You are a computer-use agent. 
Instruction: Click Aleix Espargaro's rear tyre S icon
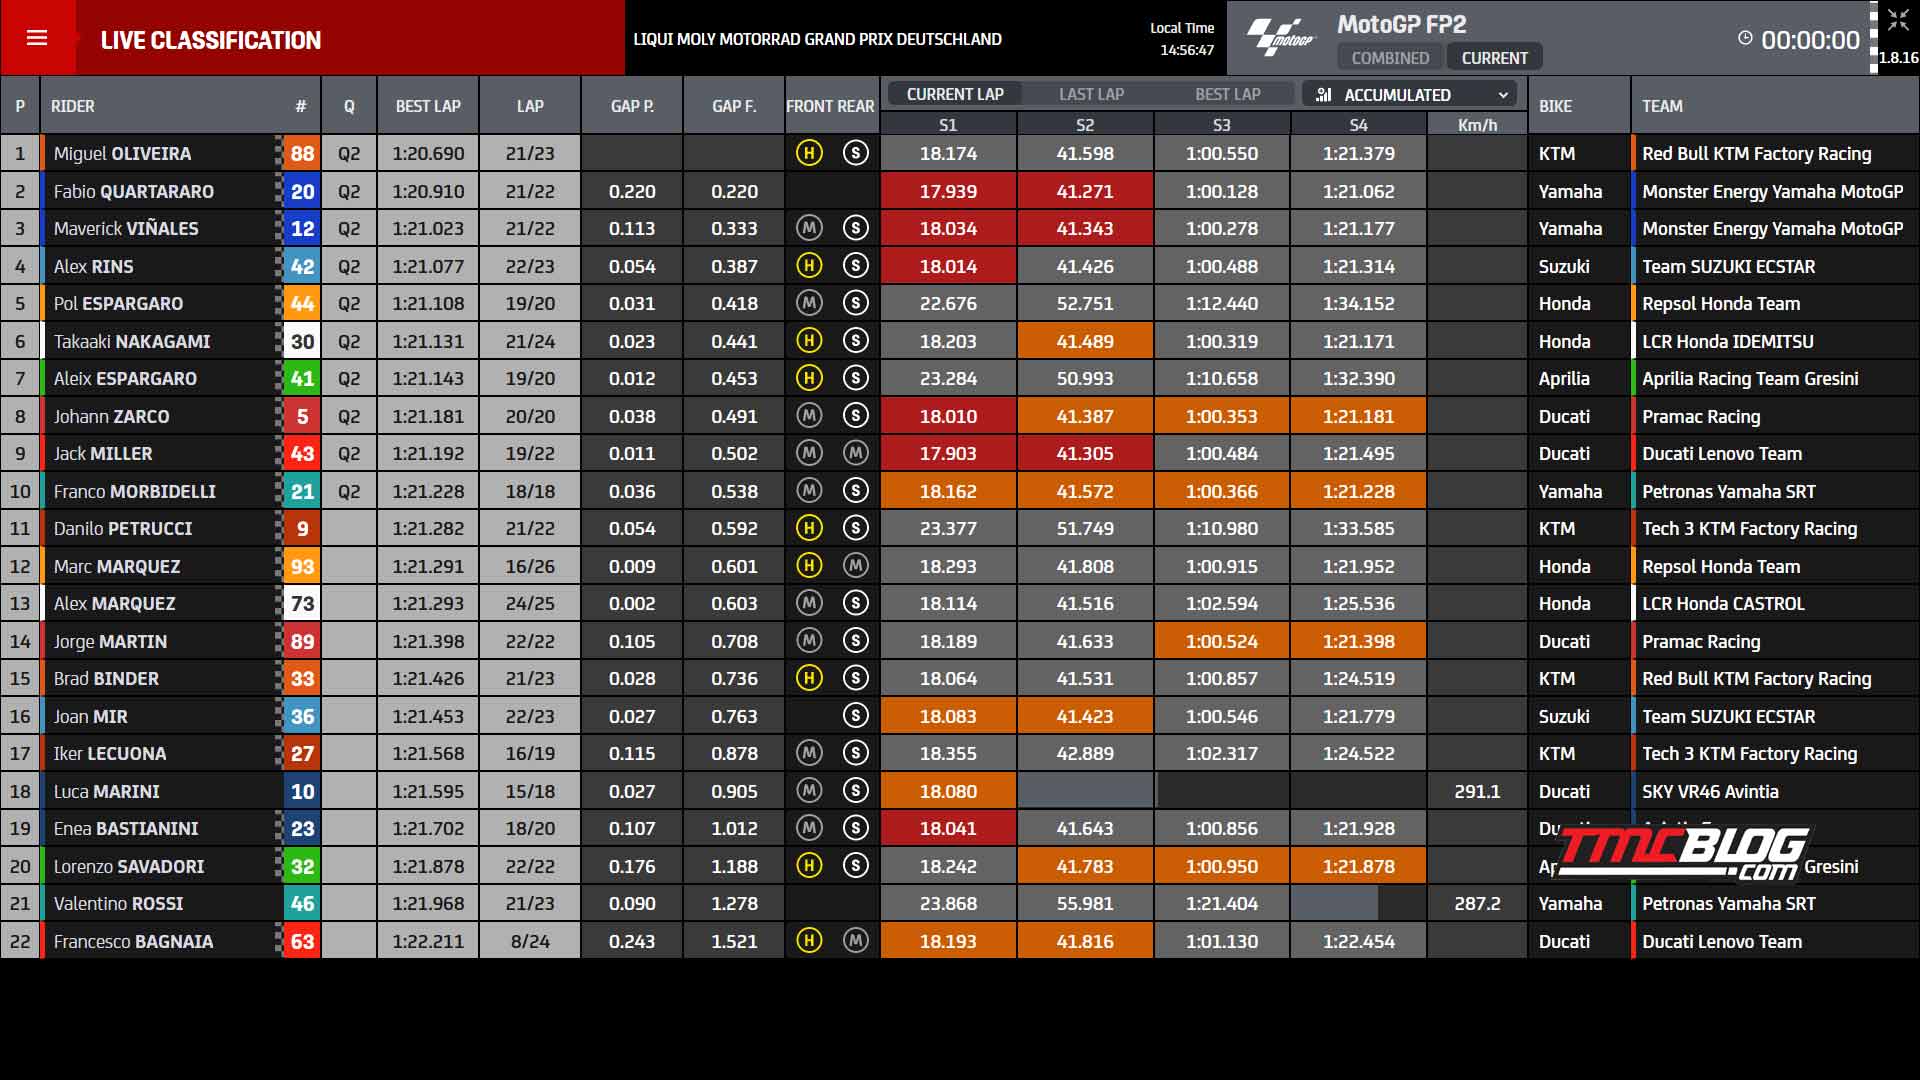tap(855, 378)
